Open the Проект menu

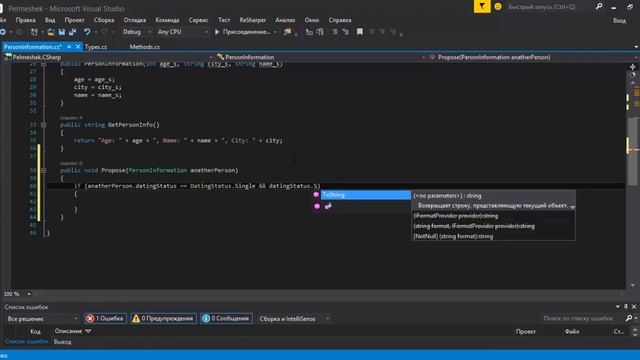(x=74, y=20)
